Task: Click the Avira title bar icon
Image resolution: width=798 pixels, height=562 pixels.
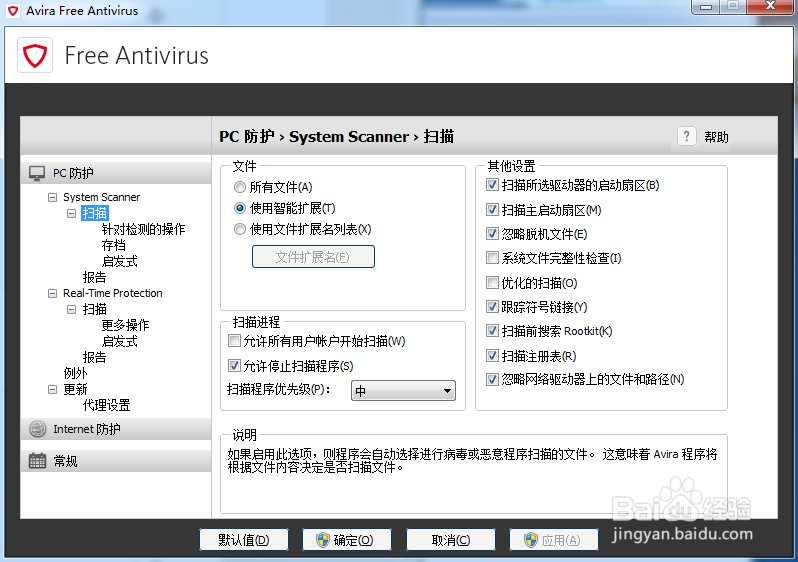Action: pos(13,10)
